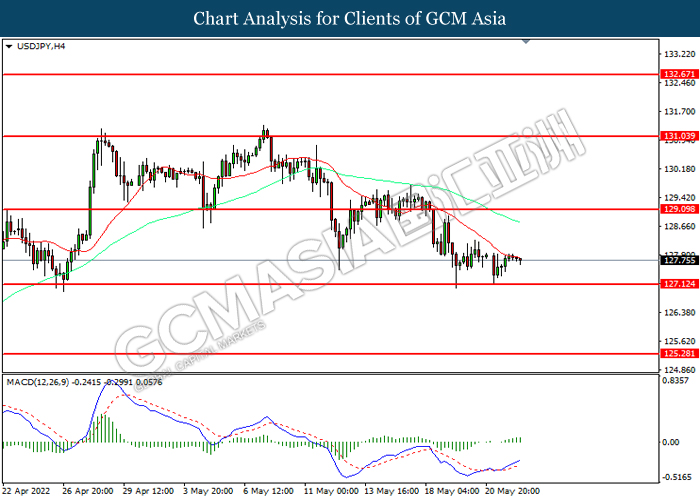The width and height of the screenshot is (700, 500).
Task: Click the 126.380 value on price axis
Action: click(x=679, y=312)
